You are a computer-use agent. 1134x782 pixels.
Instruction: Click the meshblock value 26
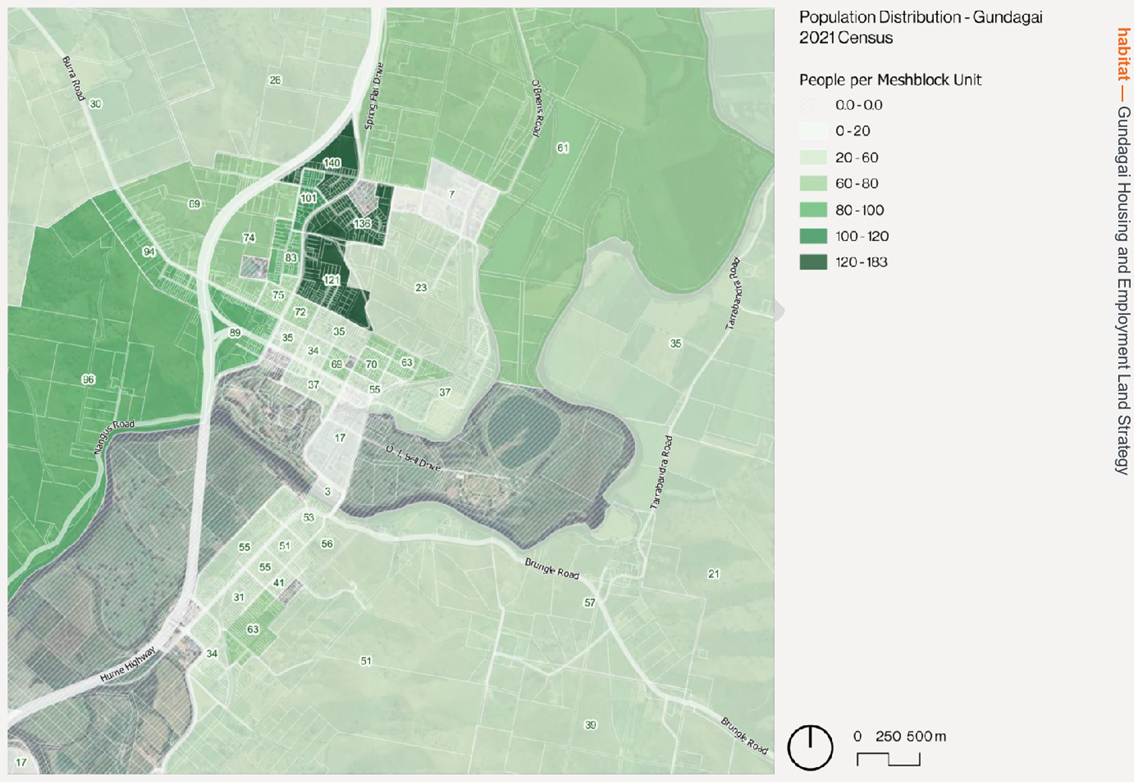(275, 80)
